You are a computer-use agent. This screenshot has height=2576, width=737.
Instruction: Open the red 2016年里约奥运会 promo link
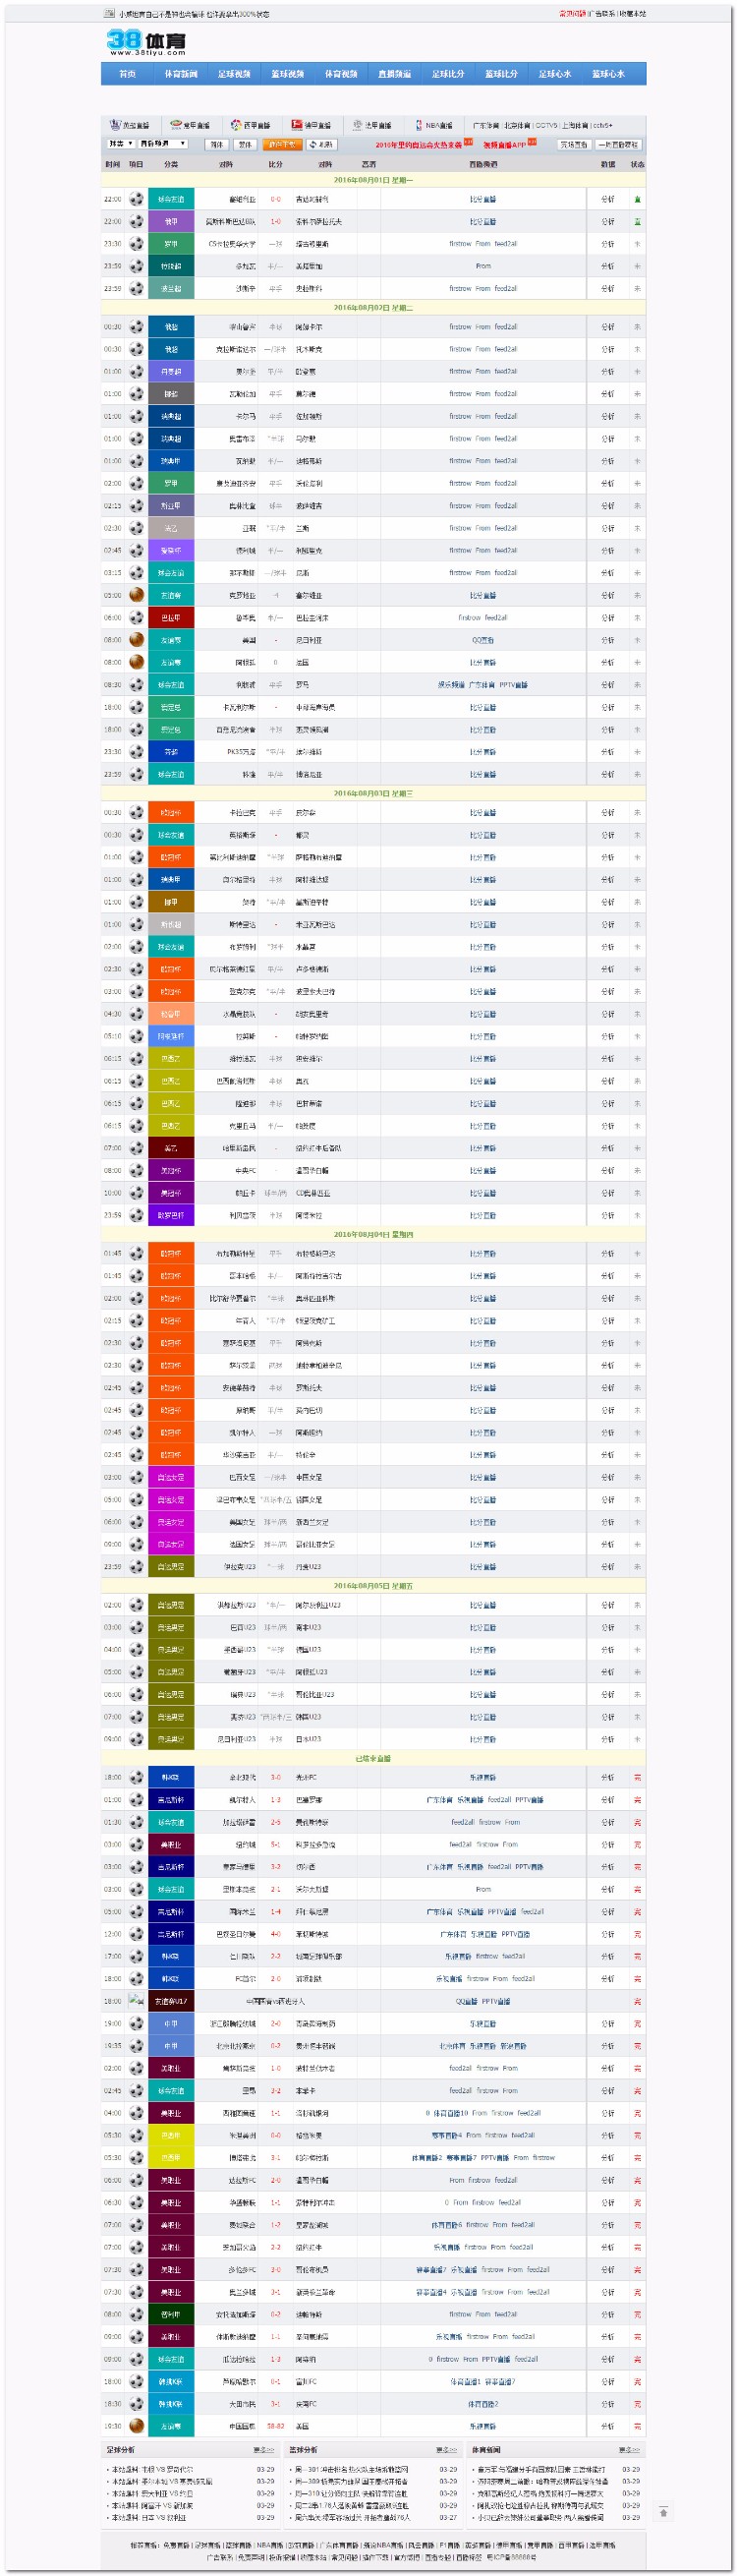tap(419, 145)
